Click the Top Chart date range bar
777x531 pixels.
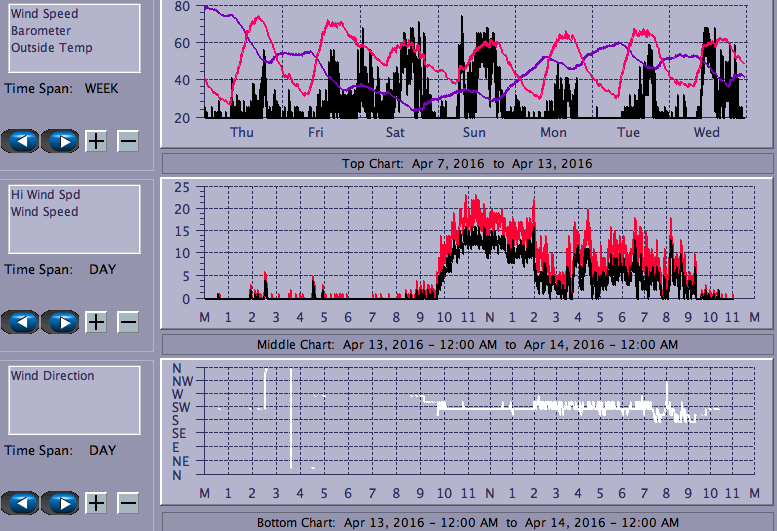click(467, 163)
